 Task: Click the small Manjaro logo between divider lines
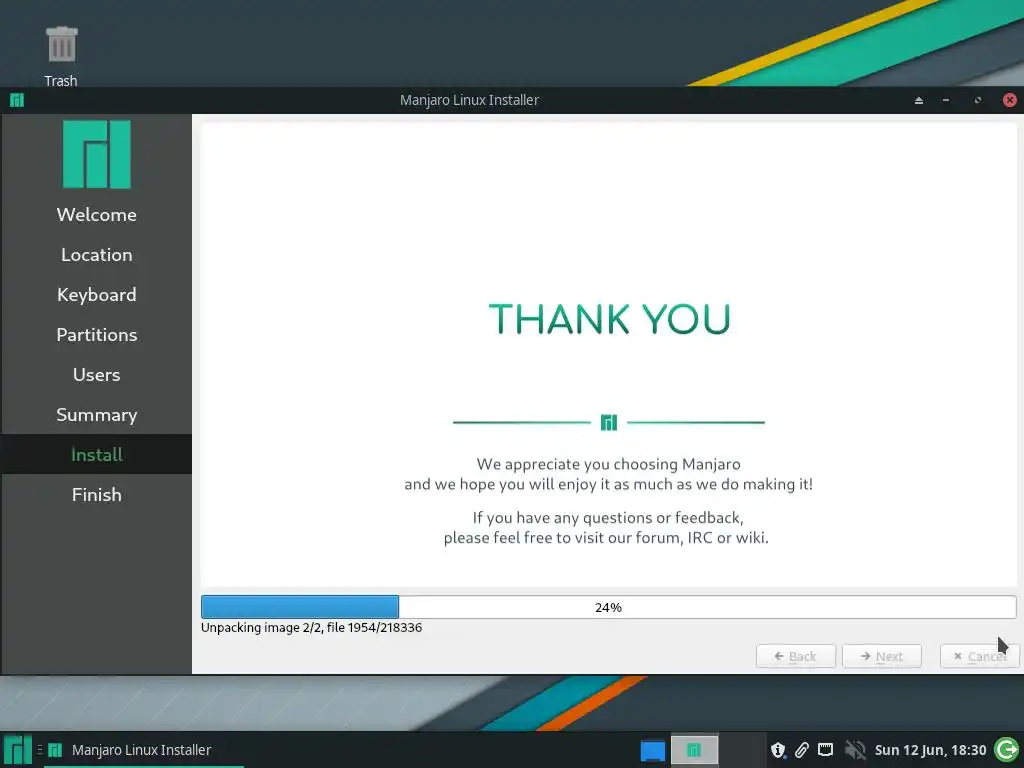point(609,423)
